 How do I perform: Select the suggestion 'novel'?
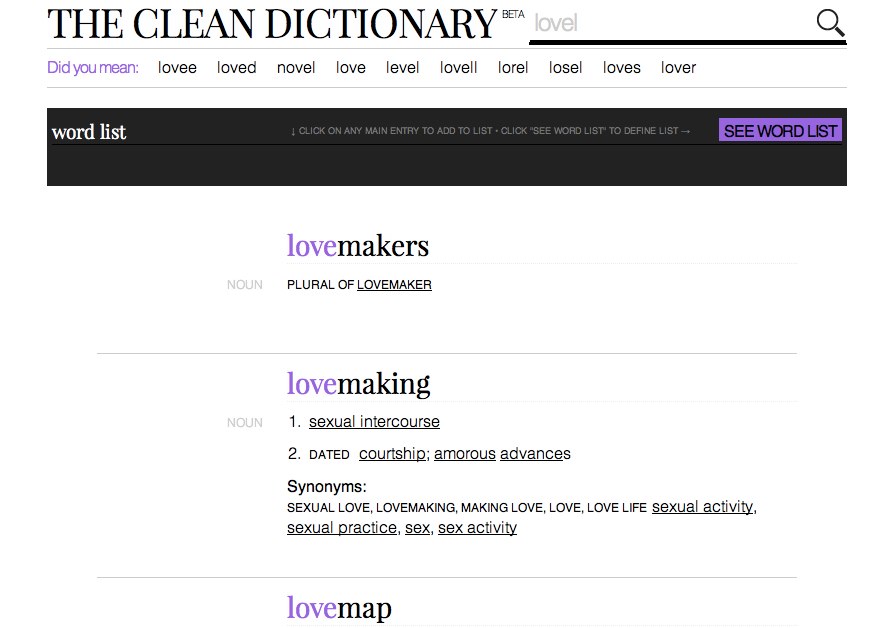pos(296,67)
